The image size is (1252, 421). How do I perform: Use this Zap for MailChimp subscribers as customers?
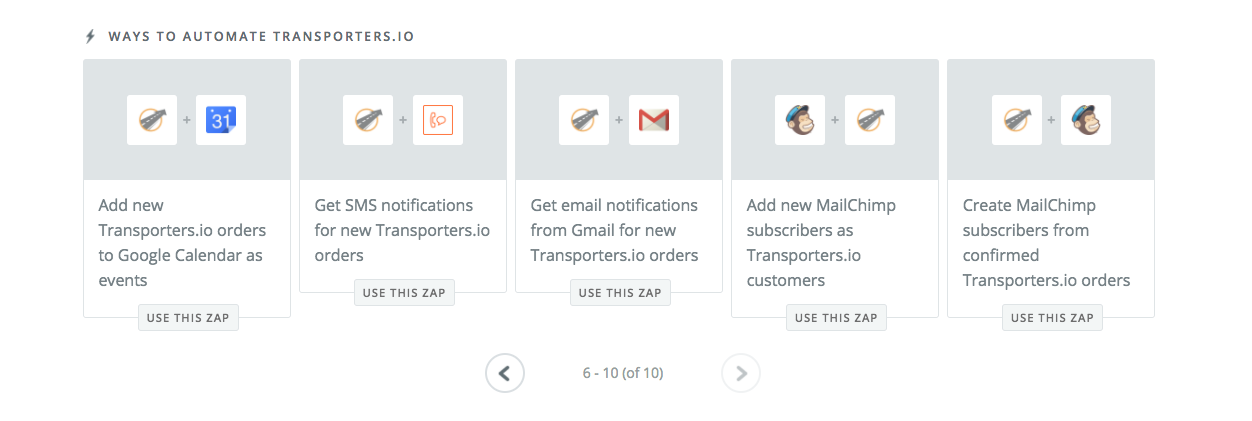click(836, 318)
